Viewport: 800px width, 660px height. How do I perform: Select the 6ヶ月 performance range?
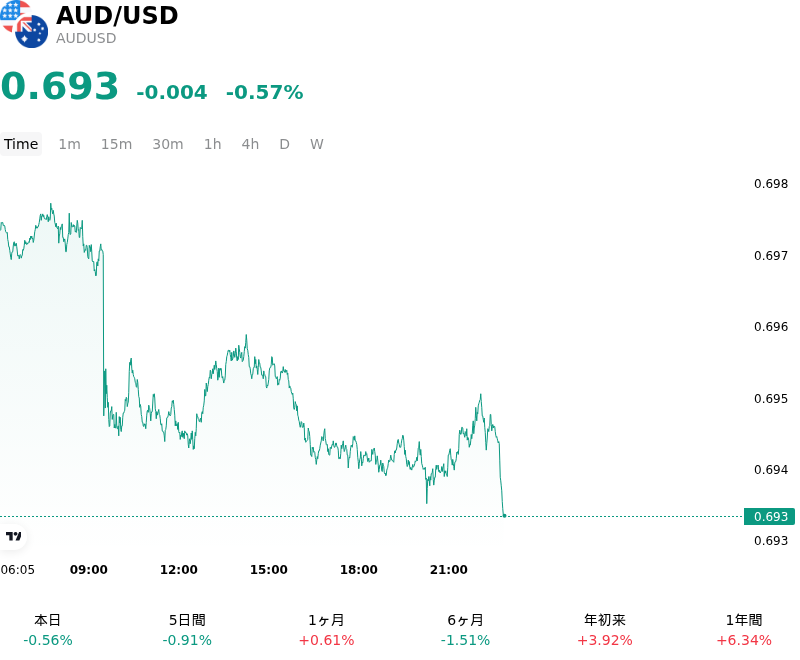click(x=465, y=630)
